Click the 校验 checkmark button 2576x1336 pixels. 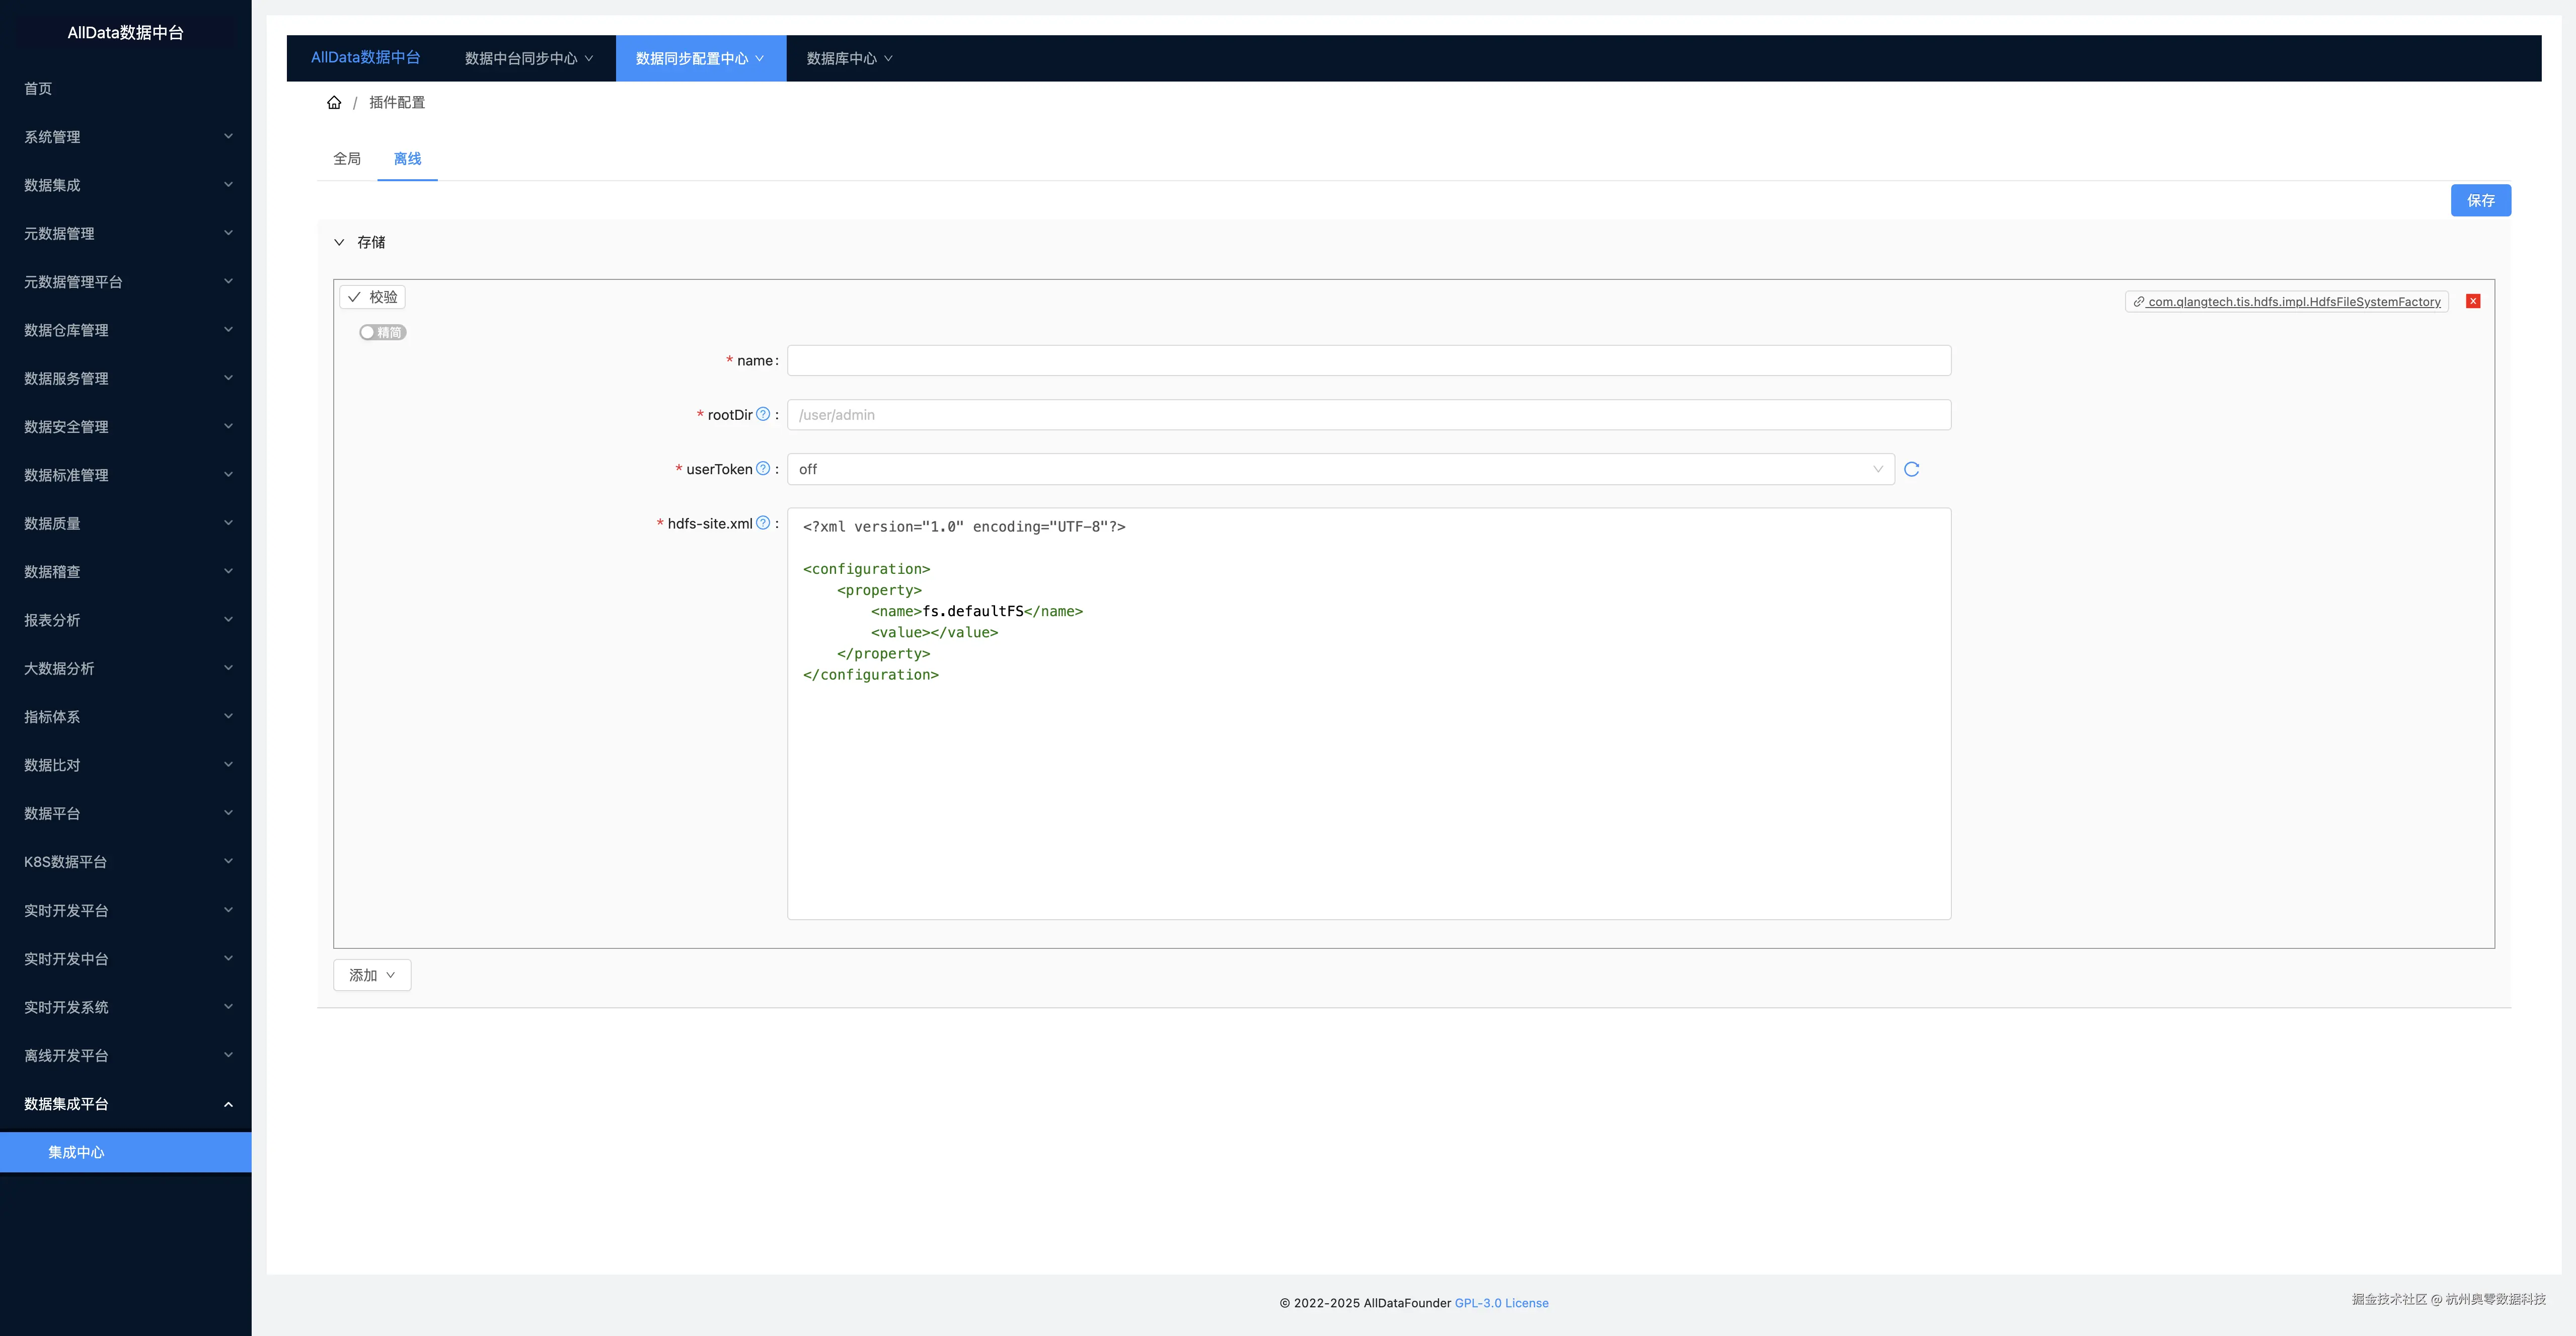click(372, 297)
